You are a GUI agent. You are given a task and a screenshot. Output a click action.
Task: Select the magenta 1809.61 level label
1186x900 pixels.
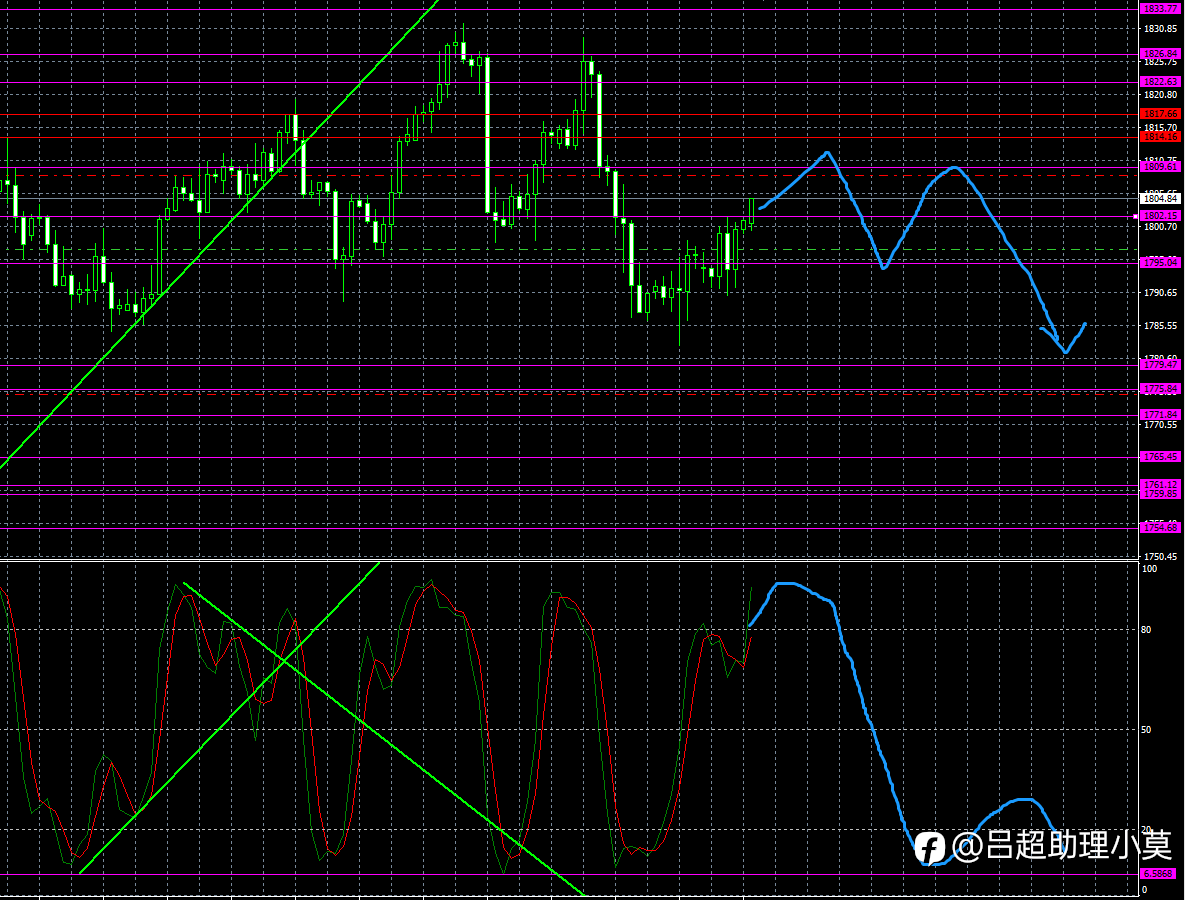(1160, 166)
